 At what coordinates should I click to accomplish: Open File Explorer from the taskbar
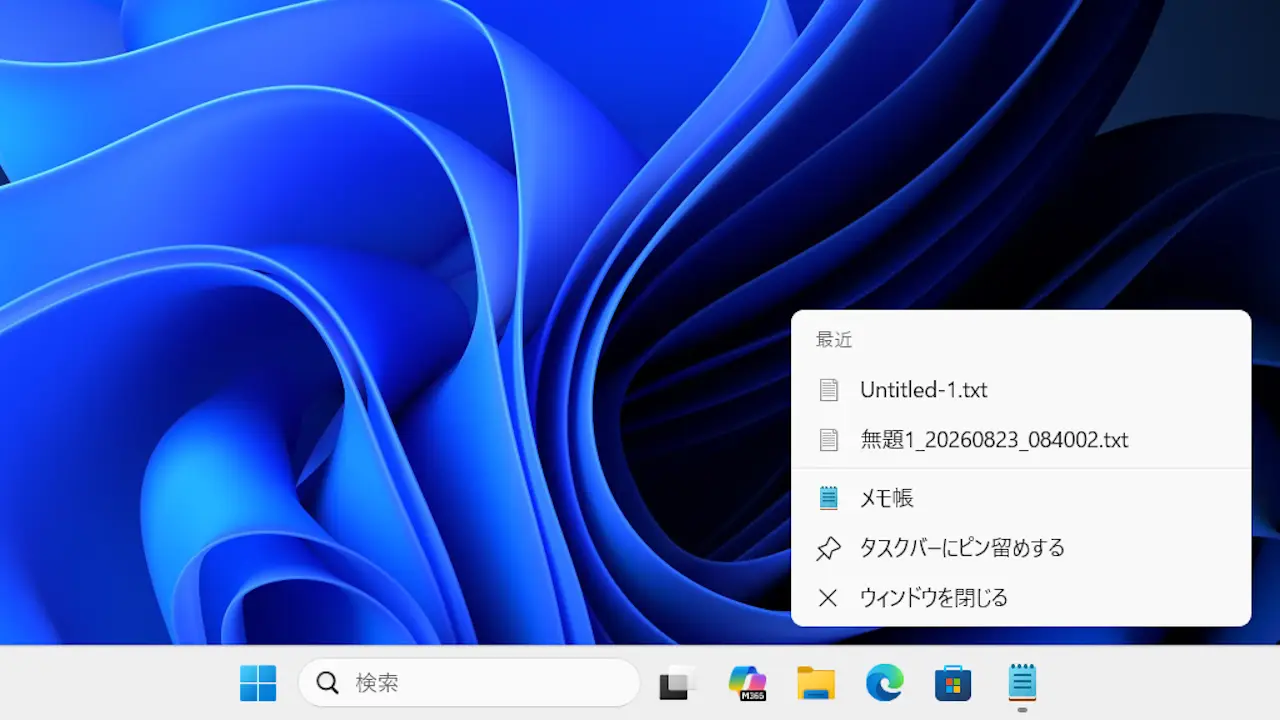pyautogui.click(x=816, y=683)
